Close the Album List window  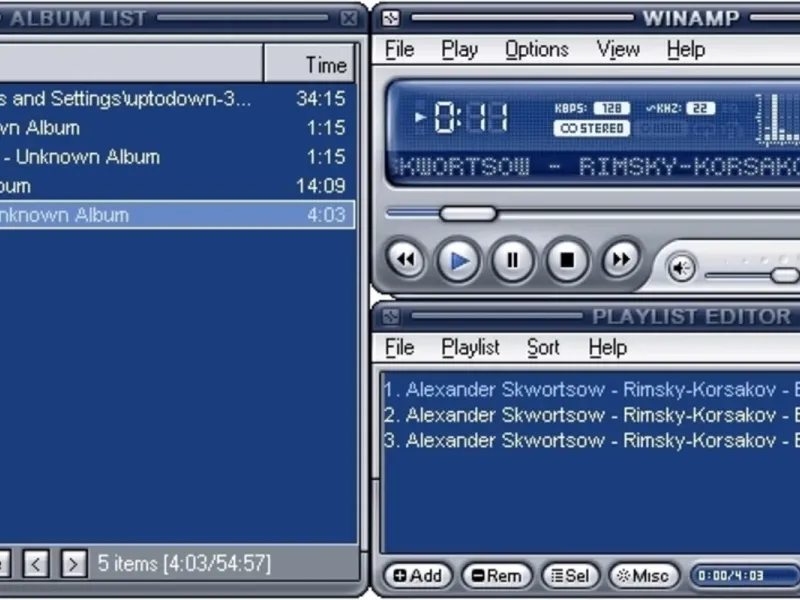pos(349,19)
